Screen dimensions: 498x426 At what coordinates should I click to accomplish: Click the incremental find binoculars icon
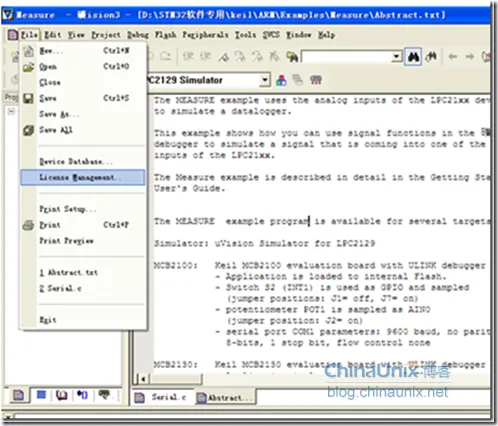click(x=431, y=57)
